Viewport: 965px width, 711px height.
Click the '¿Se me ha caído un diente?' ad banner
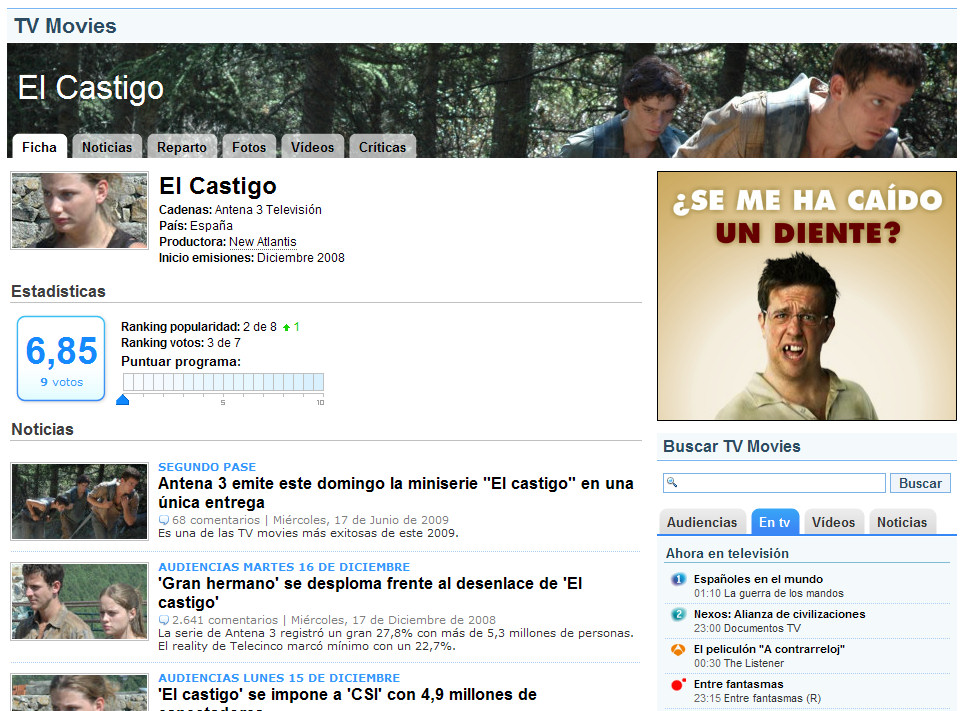(806, 295)
